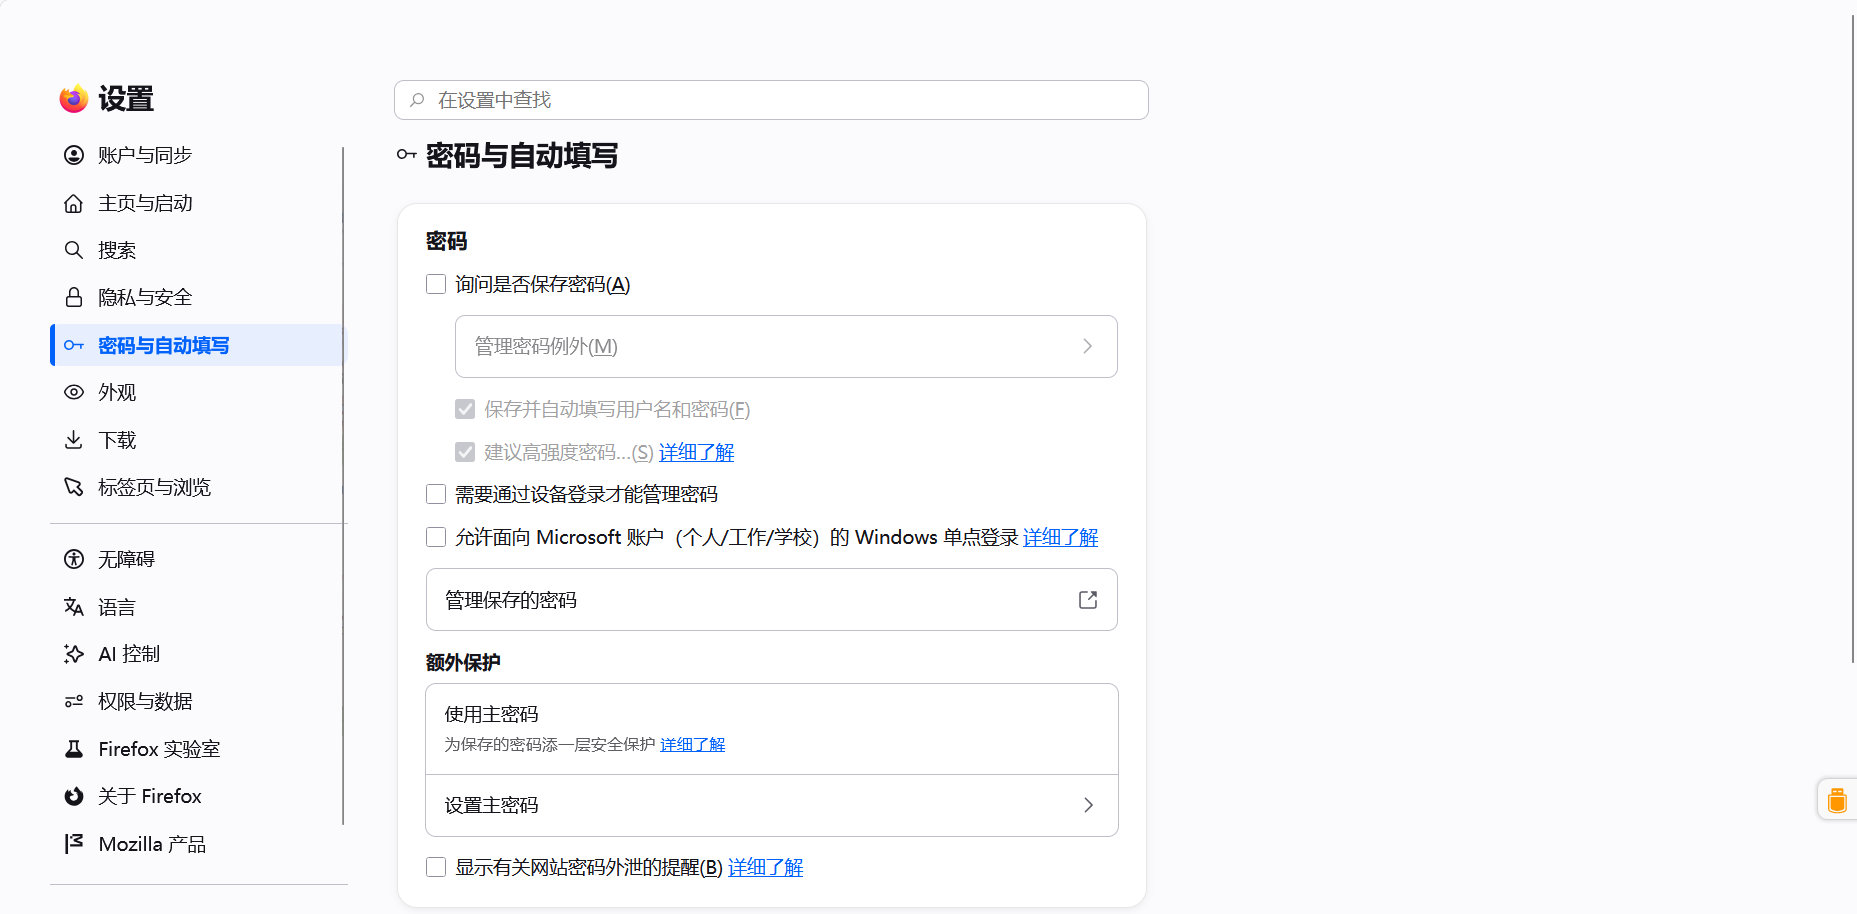Go to 主页与启动 settings
The height and width of the screenshot is (914, 1857).
tap(197, 203)
